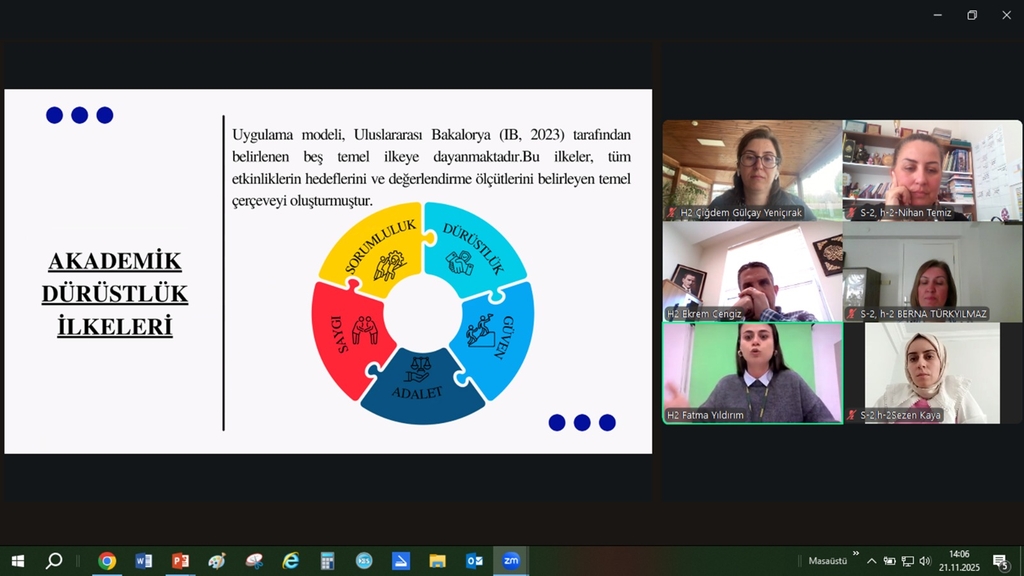Open the Calculator app in taskbar
The image size is (1024, 576).
(x=327, y=561)
